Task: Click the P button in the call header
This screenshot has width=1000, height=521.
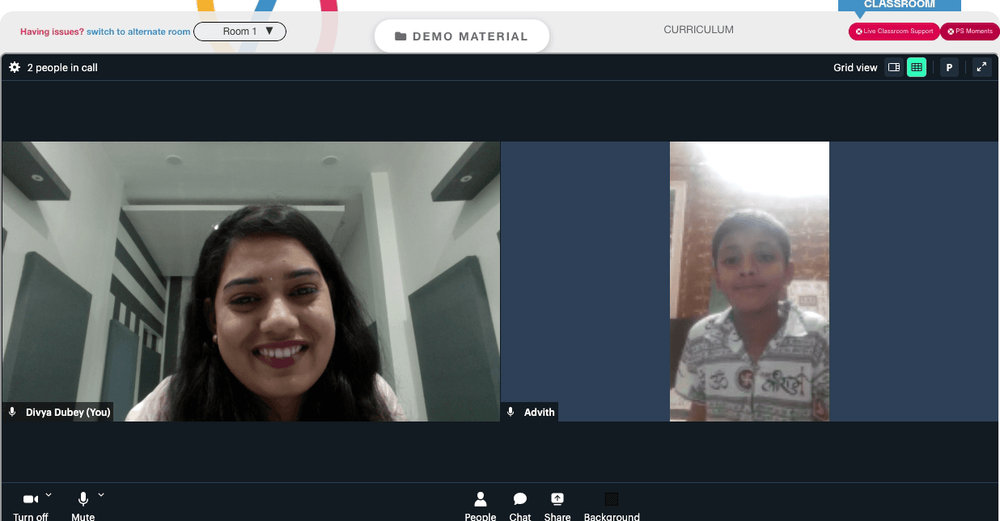Action: pos(949,67)
